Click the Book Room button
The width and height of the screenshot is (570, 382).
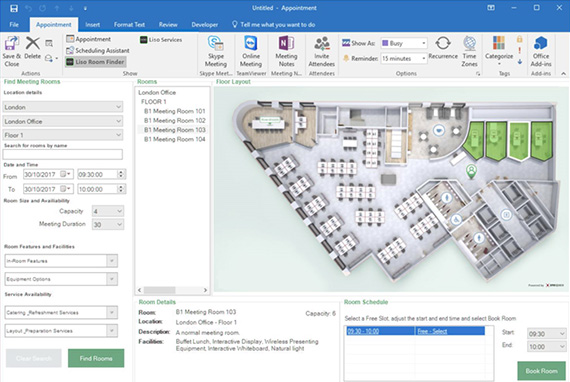541,371
